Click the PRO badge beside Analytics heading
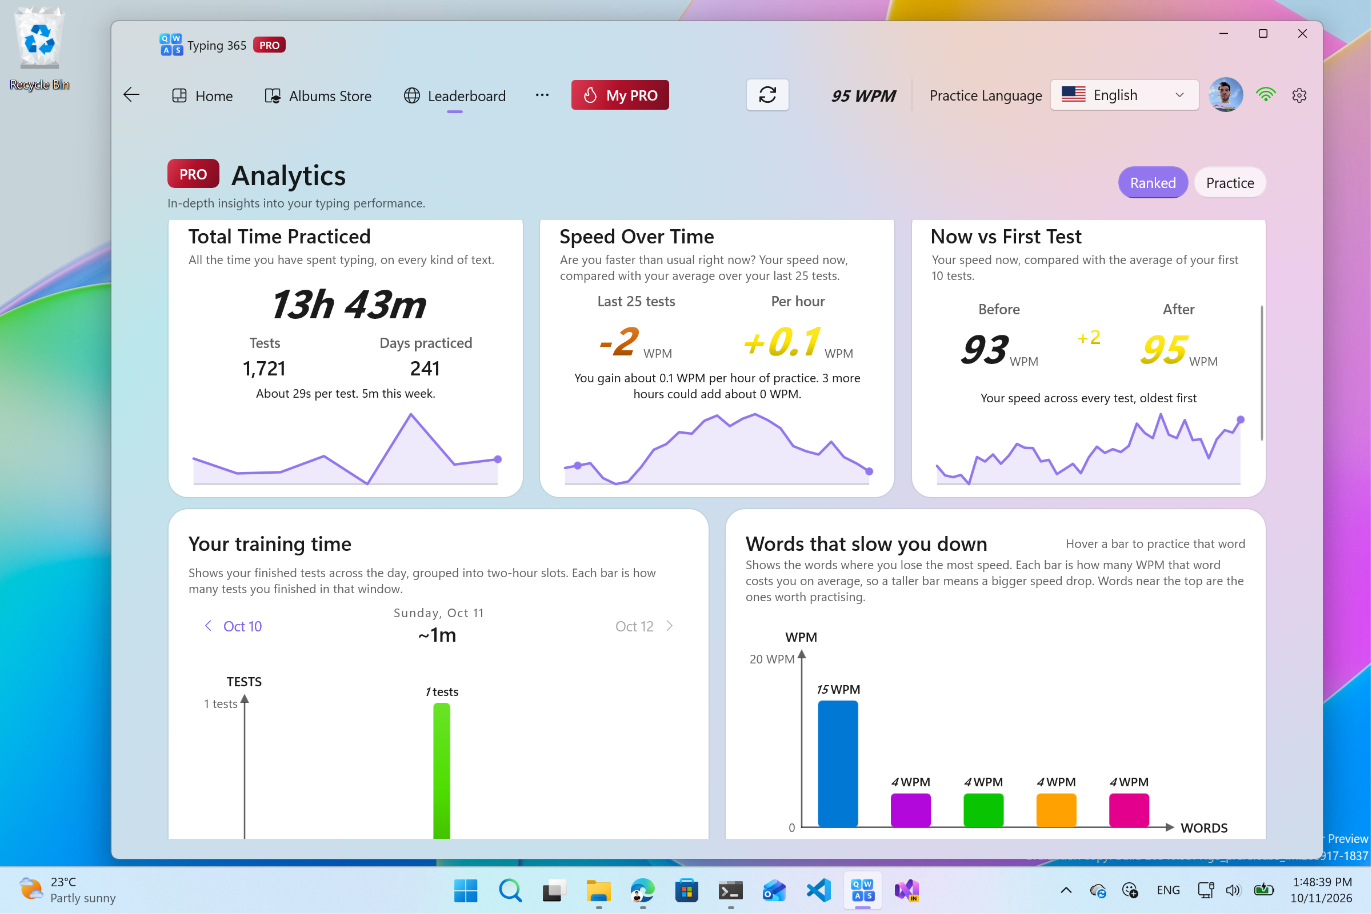1371x914 pixels. click(193, 174)
